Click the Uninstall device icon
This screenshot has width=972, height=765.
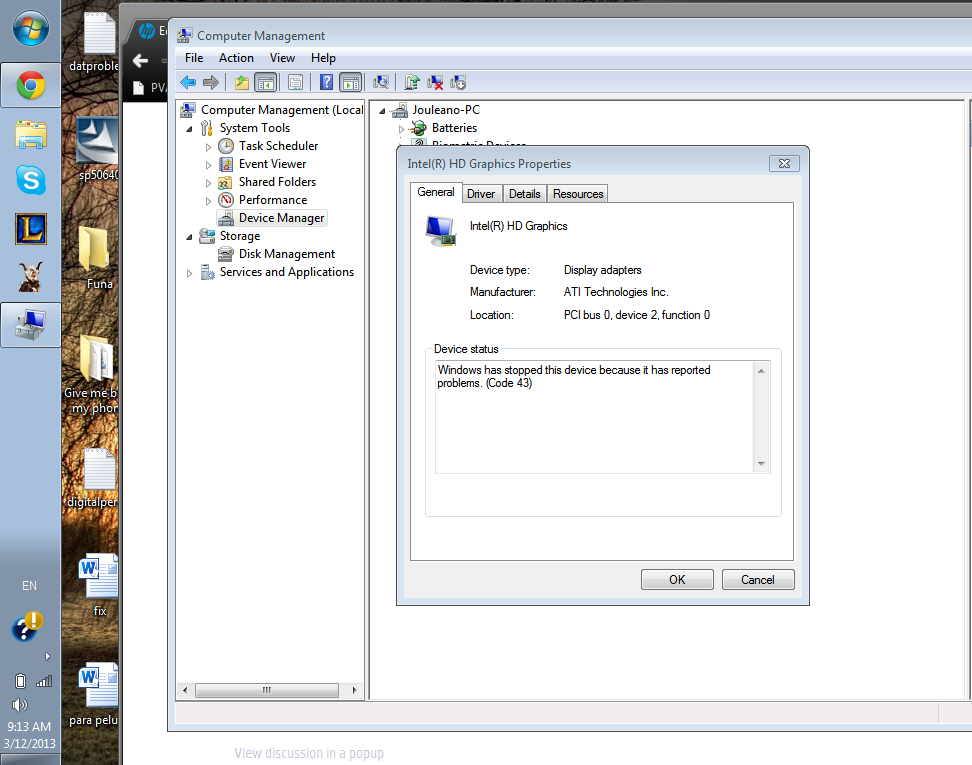pyautogui.click(x=434, y=82)
